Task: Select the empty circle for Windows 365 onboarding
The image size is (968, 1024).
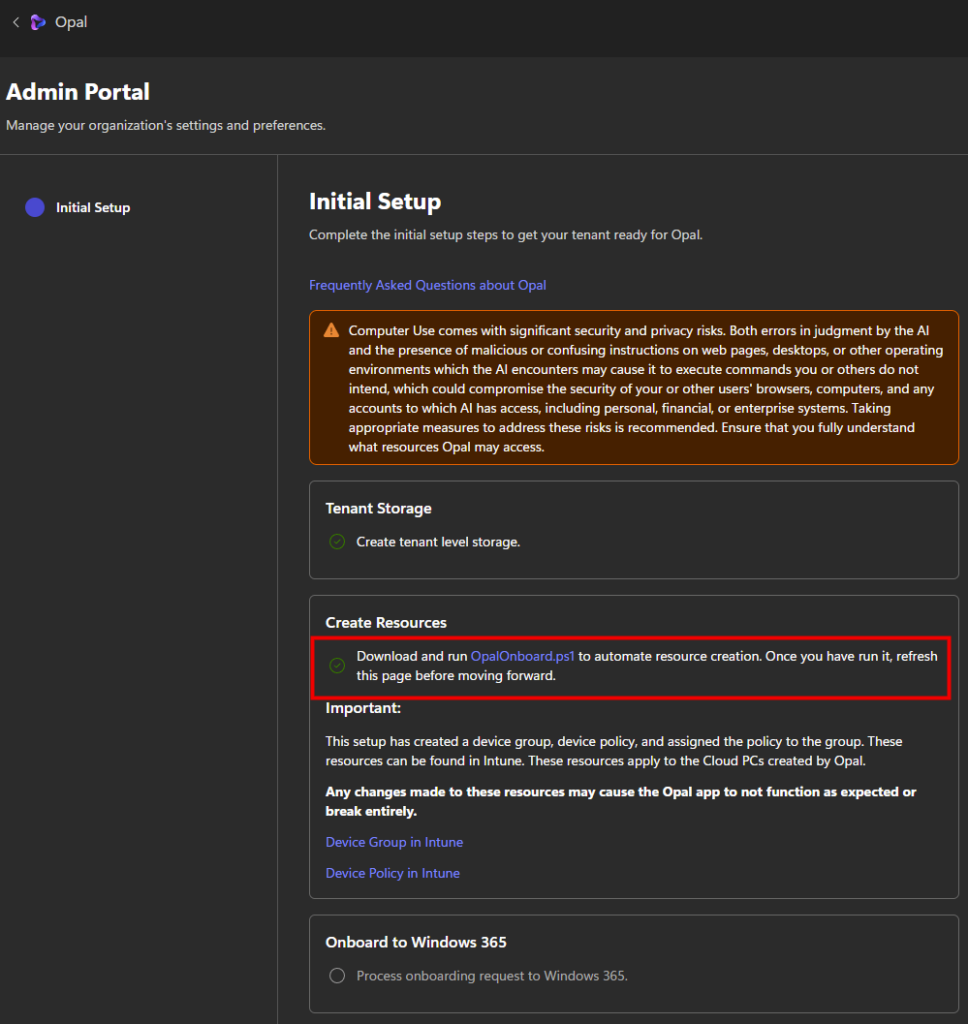Action: click(x=337, y=976)
